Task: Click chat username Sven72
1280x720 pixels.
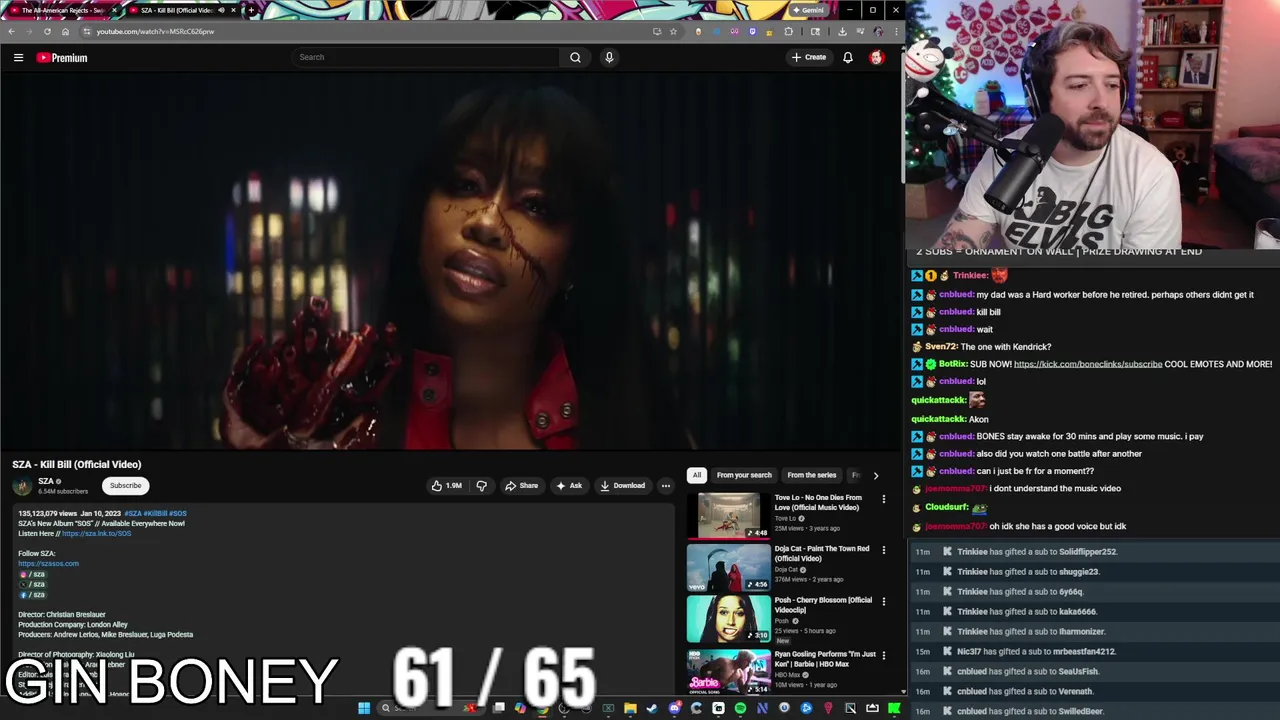Action: (941, 347)
